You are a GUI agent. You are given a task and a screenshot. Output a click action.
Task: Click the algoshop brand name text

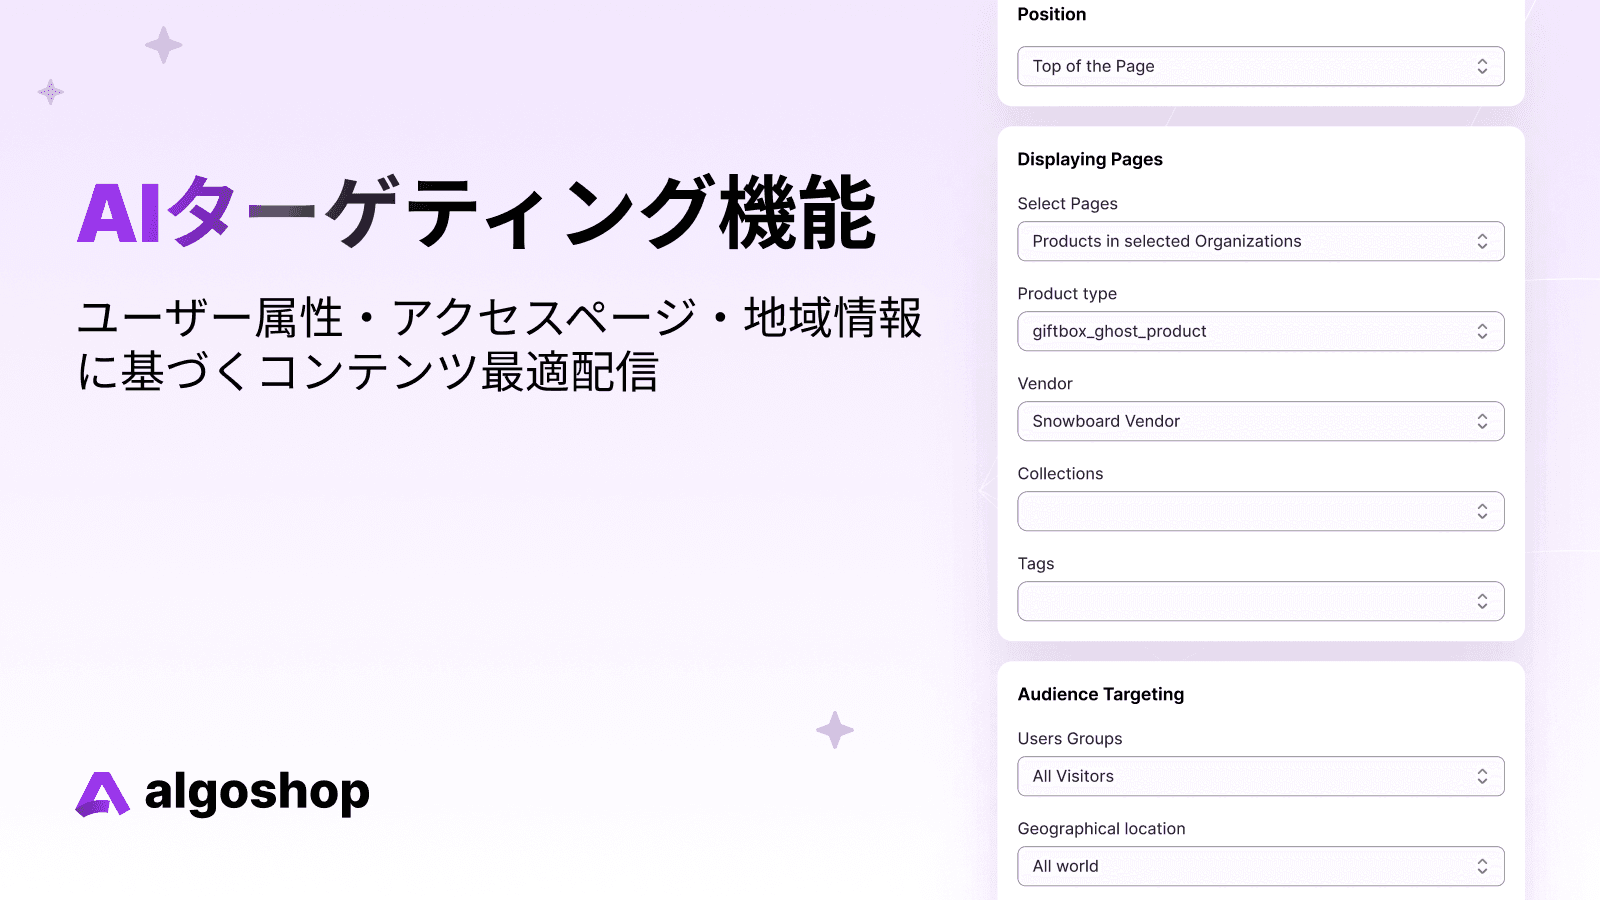pyautogui.click(x=257, y=793)
